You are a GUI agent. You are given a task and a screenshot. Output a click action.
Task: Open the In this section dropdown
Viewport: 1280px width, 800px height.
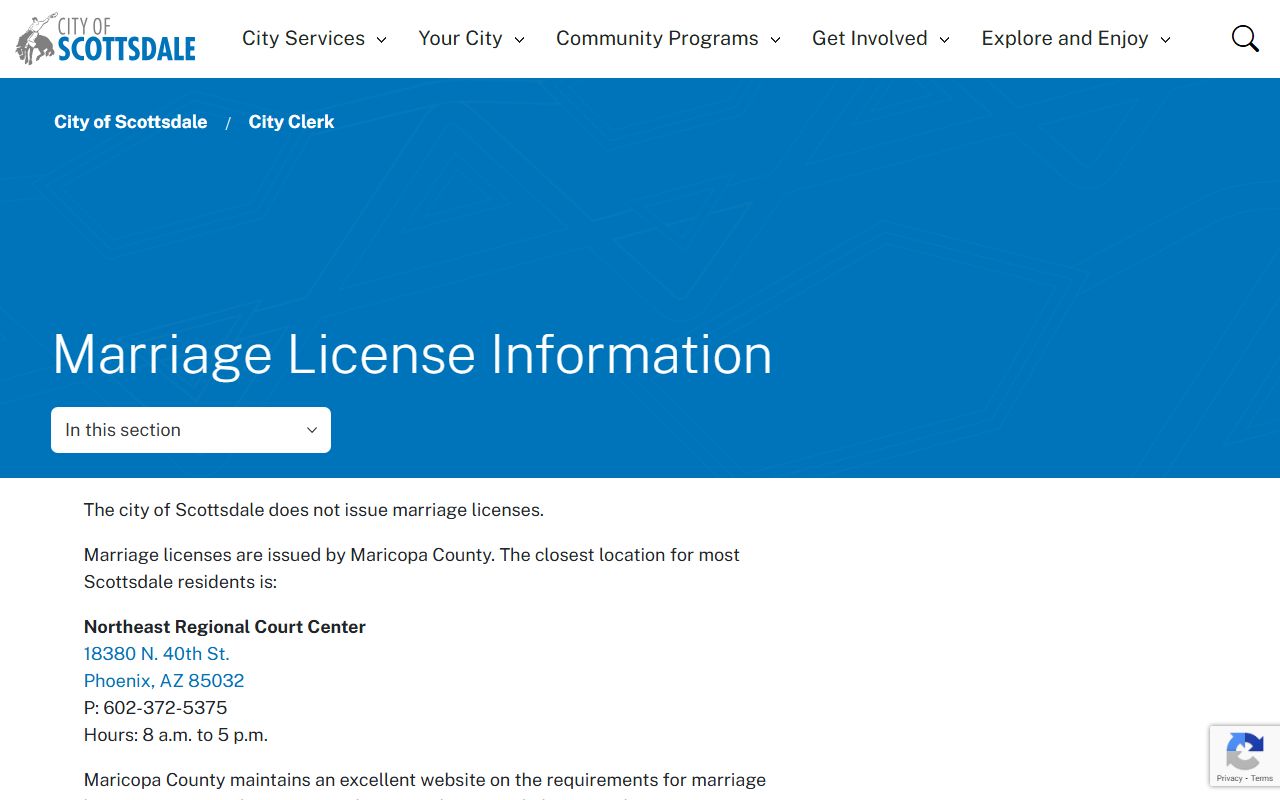tap(191, 430)
